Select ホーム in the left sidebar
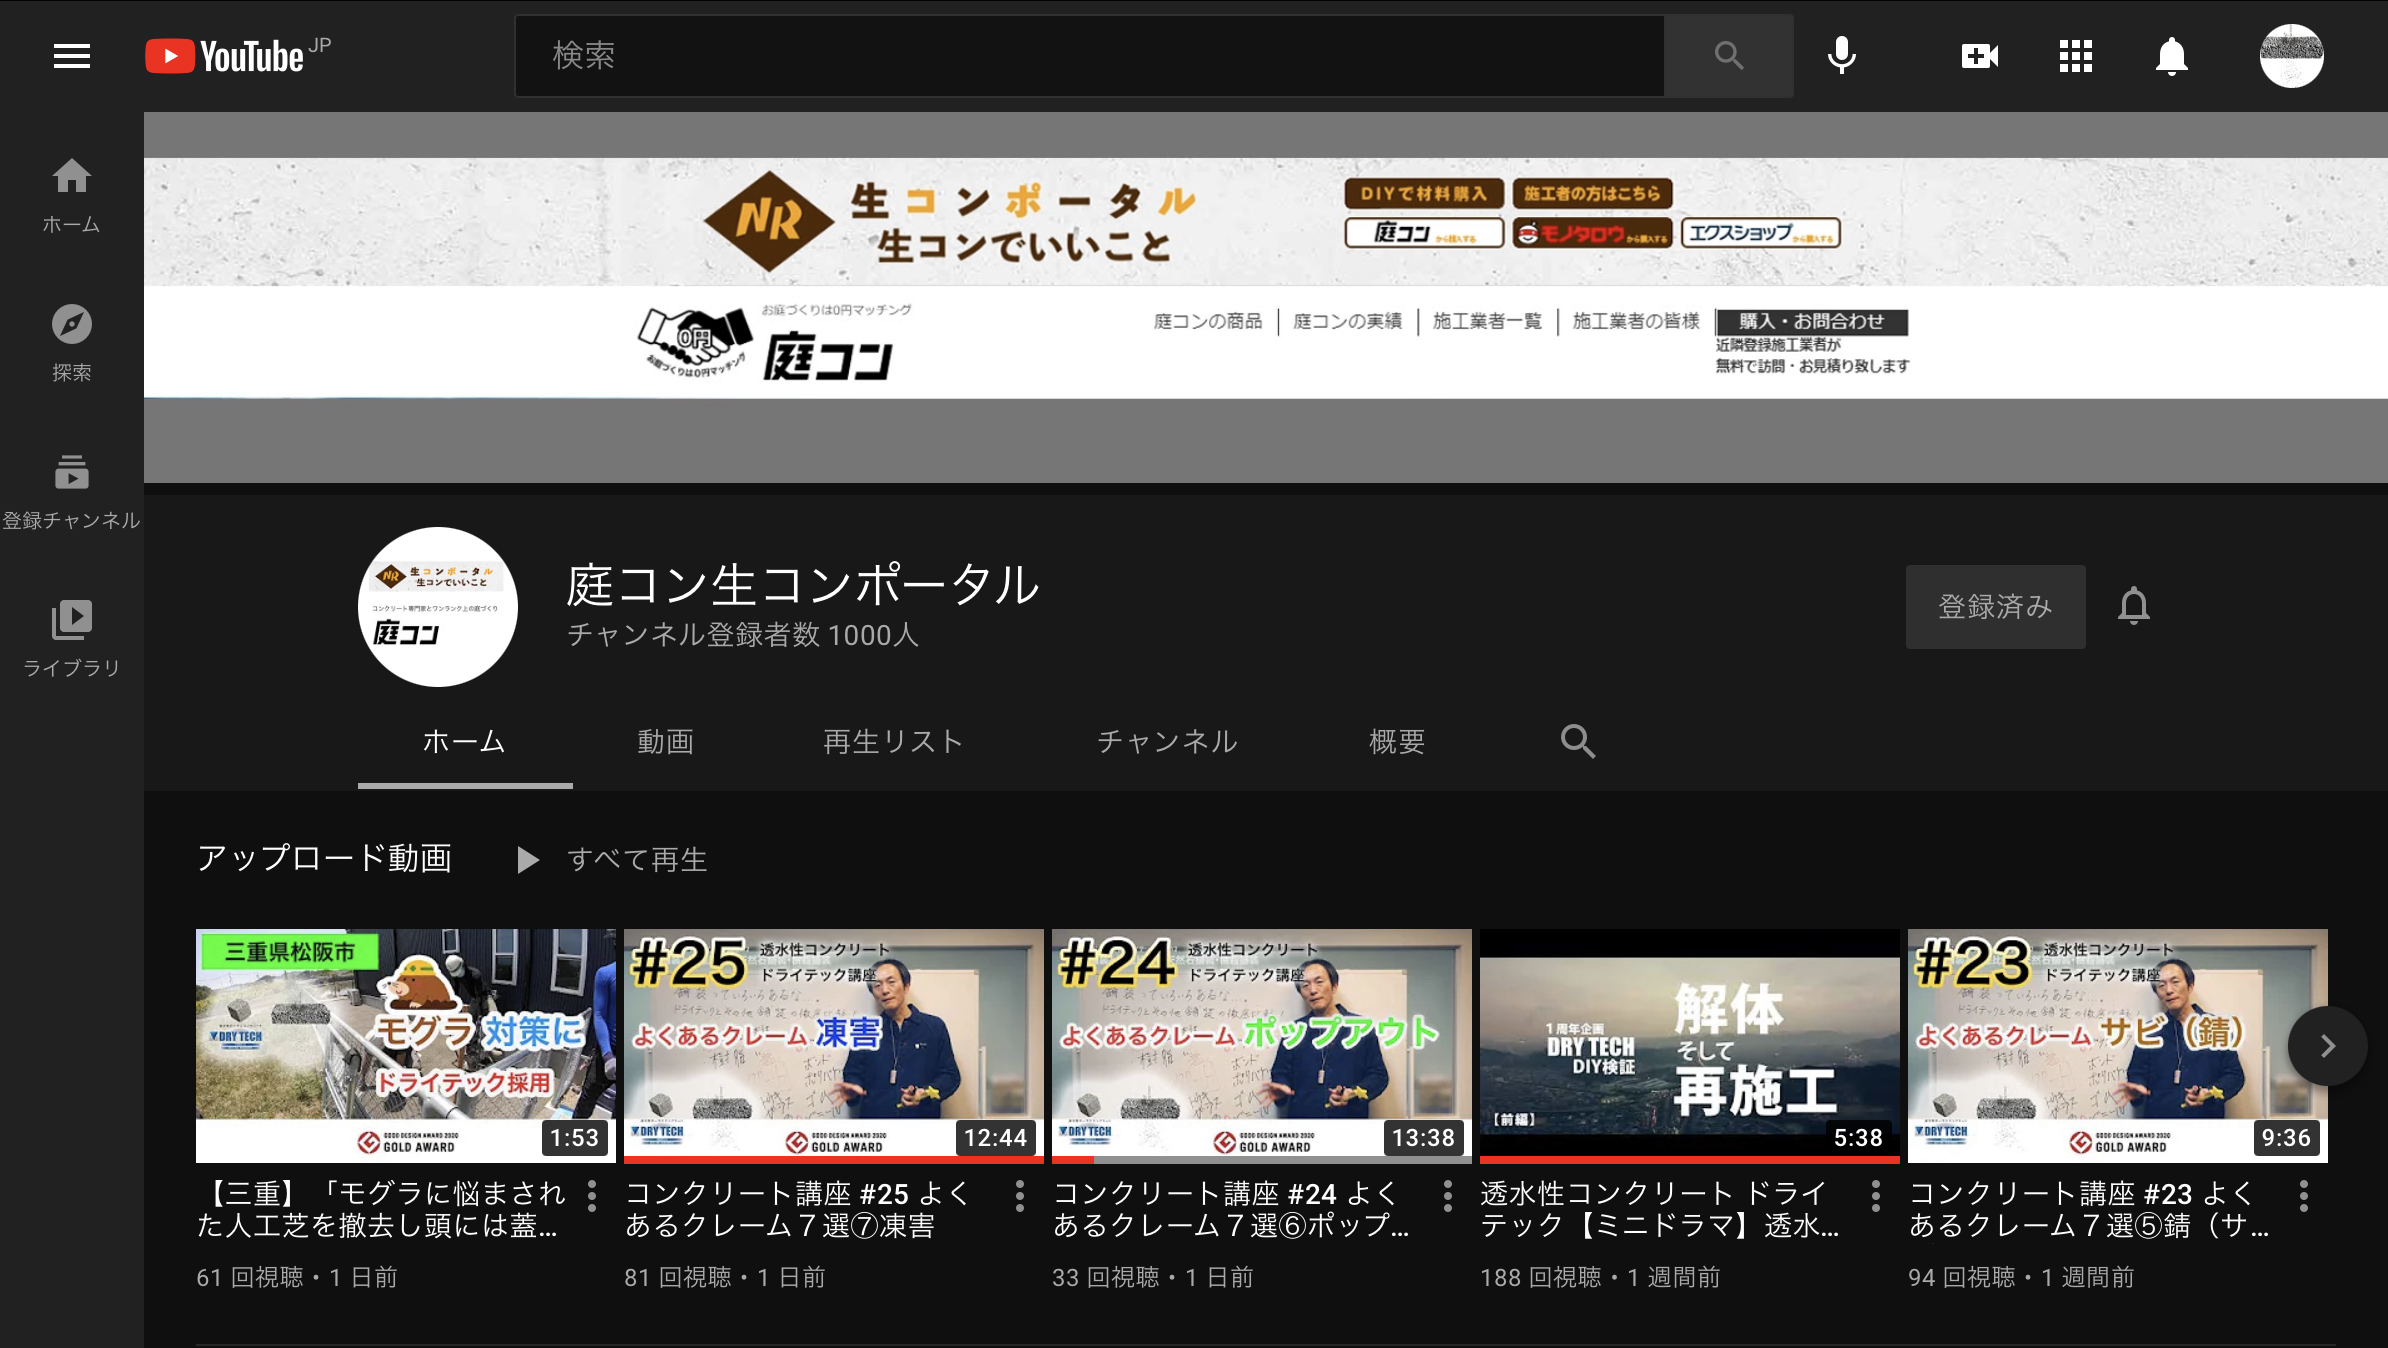This screenshot has width=2388, height=1348. (71, 196)
